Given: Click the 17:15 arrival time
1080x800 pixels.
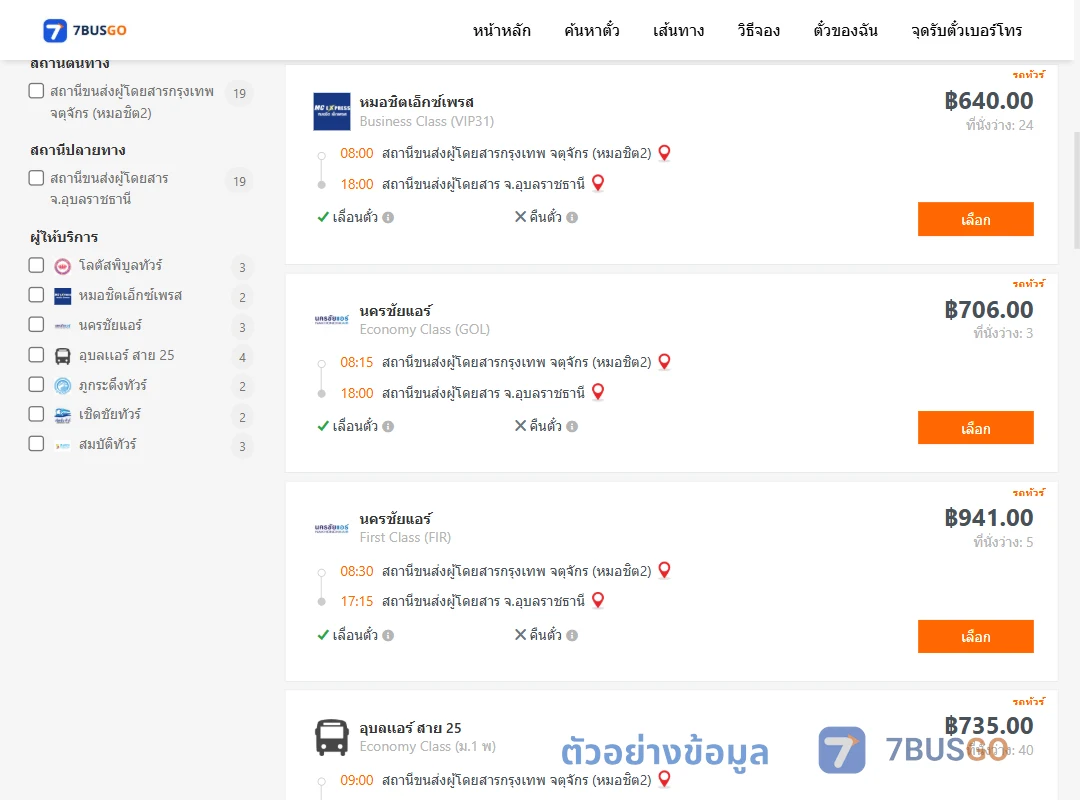Looking at the screenshot, I should pyautogui.click(x=357, y=602).
